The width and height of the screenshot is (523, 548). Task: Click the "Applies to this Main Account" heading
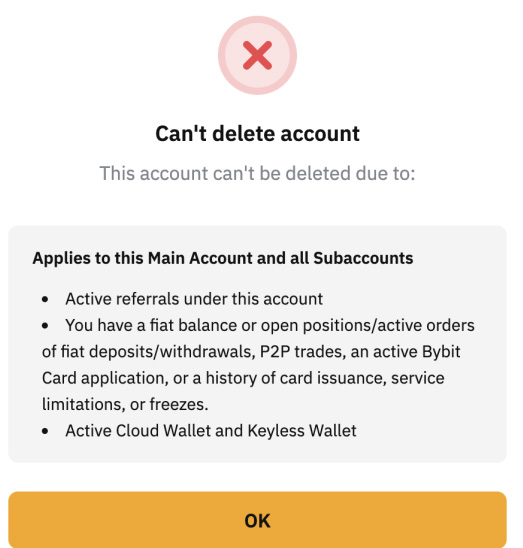(x=223, y=258)
